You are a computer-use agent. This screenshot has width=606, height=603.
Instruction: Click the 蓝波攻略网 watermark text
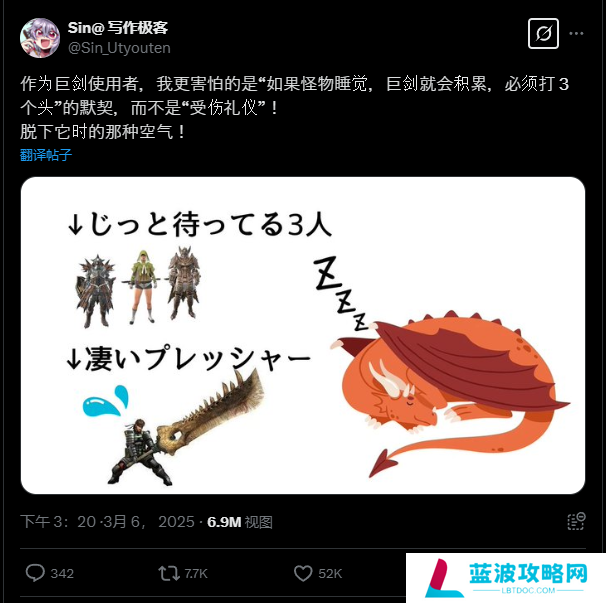click(528, 573)
